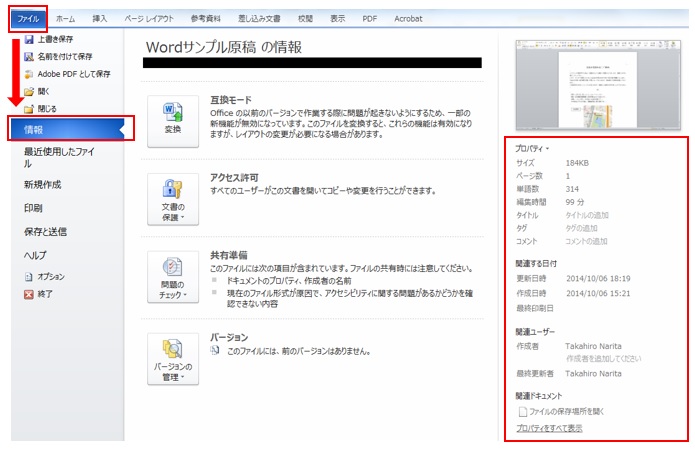Expand the プロパティ dropdown
The height and width of the screenshot is (450, 695).
(532, 149)
